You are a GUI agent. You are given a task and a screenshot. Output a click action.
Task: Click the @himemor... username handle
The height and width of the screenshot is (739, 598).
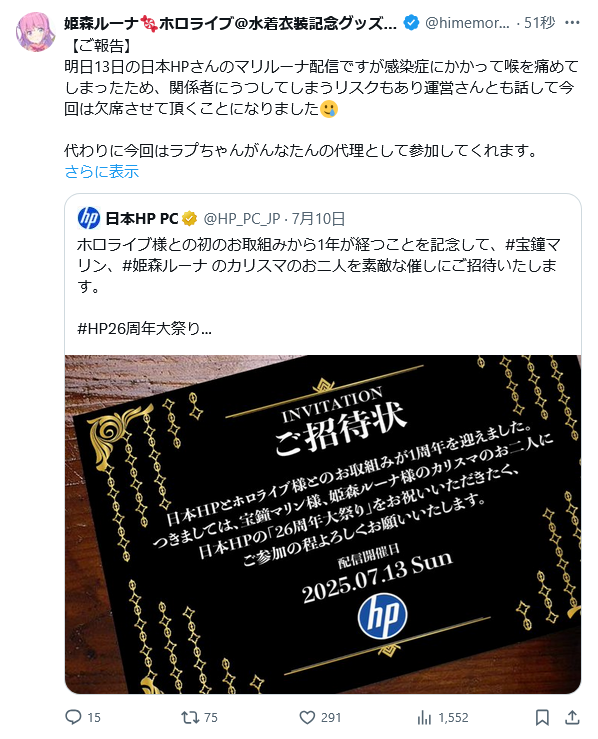(467, 23)
